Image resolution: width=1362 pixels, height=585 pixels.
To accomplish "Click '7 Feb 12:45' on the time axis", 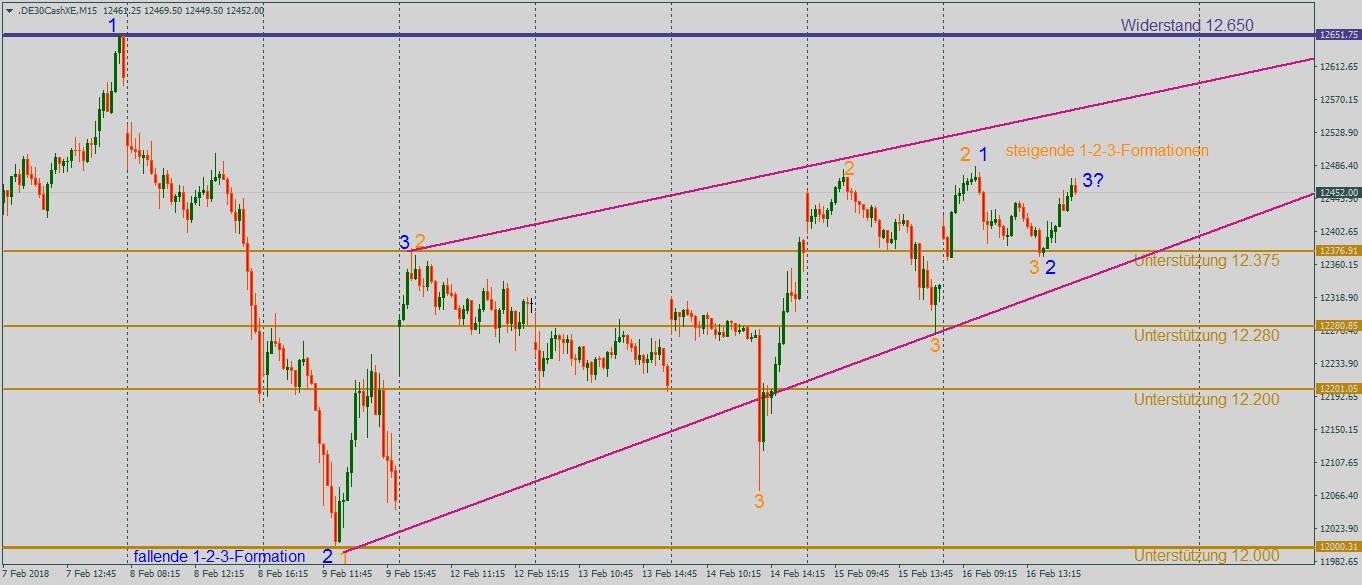I will (x=91, y=575).
